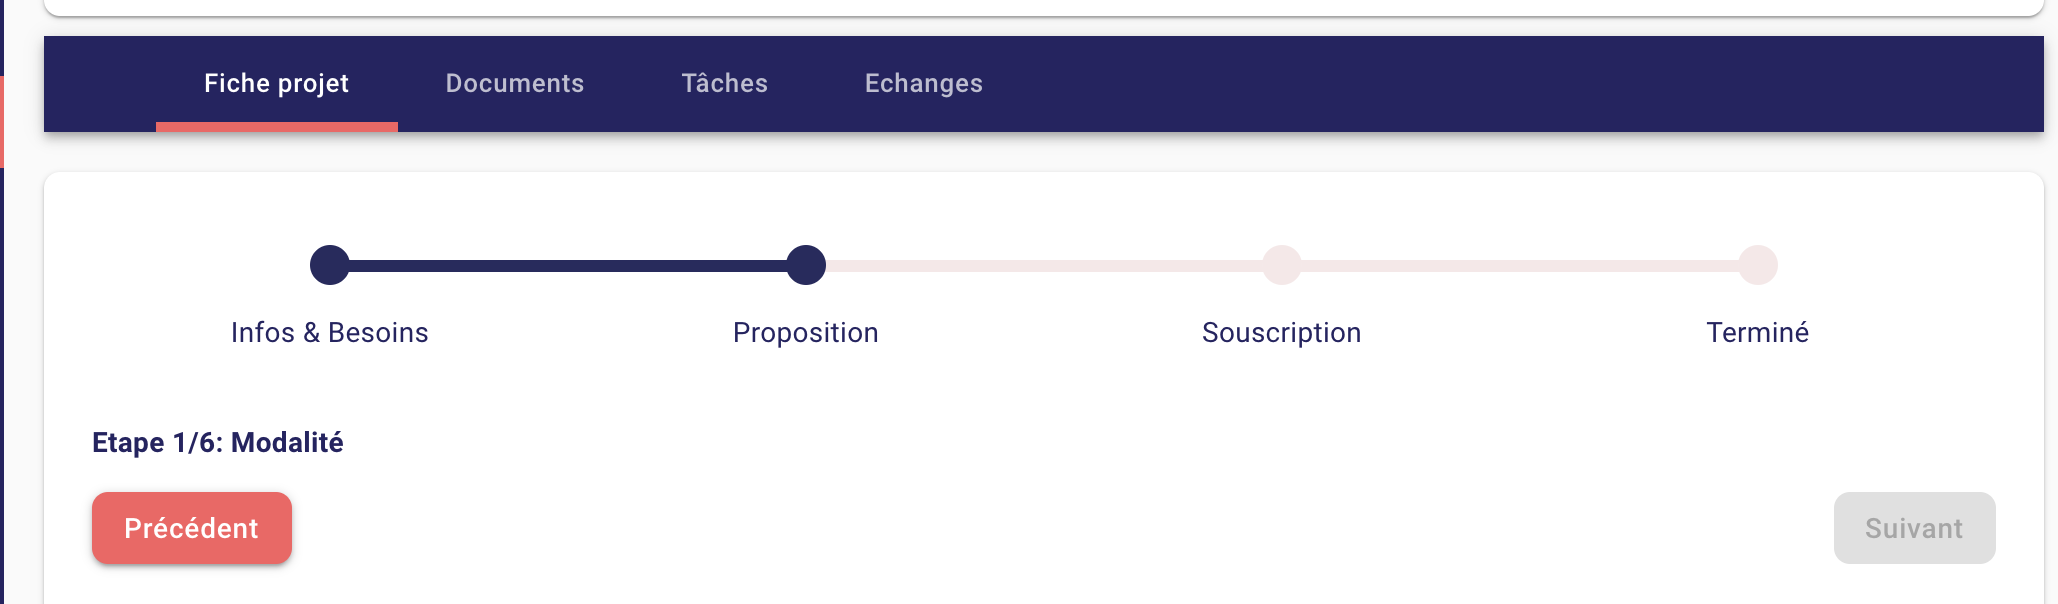Click the Souscription step label
The image size is (2058, 604).
[x=1281, y=332]
